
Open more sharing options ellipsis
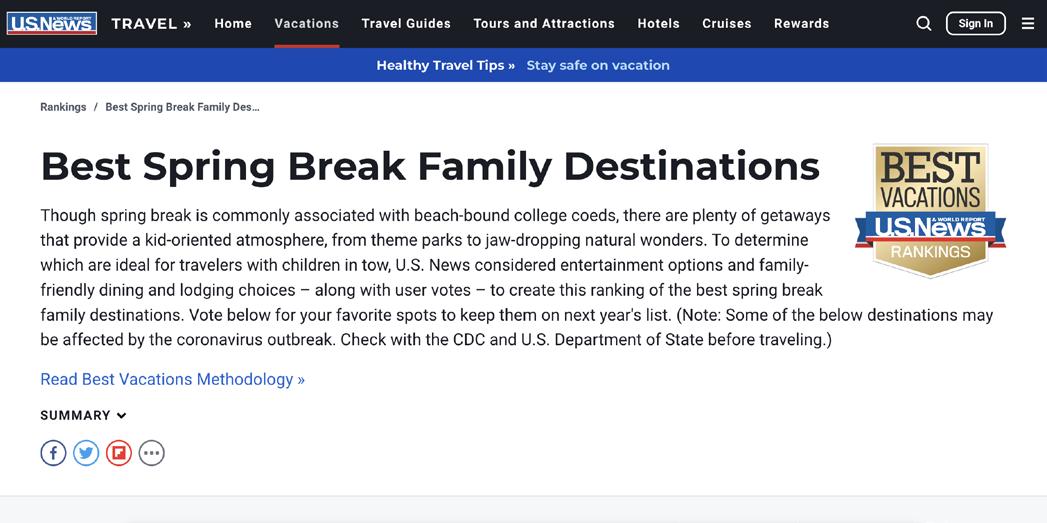pos(151,453)
